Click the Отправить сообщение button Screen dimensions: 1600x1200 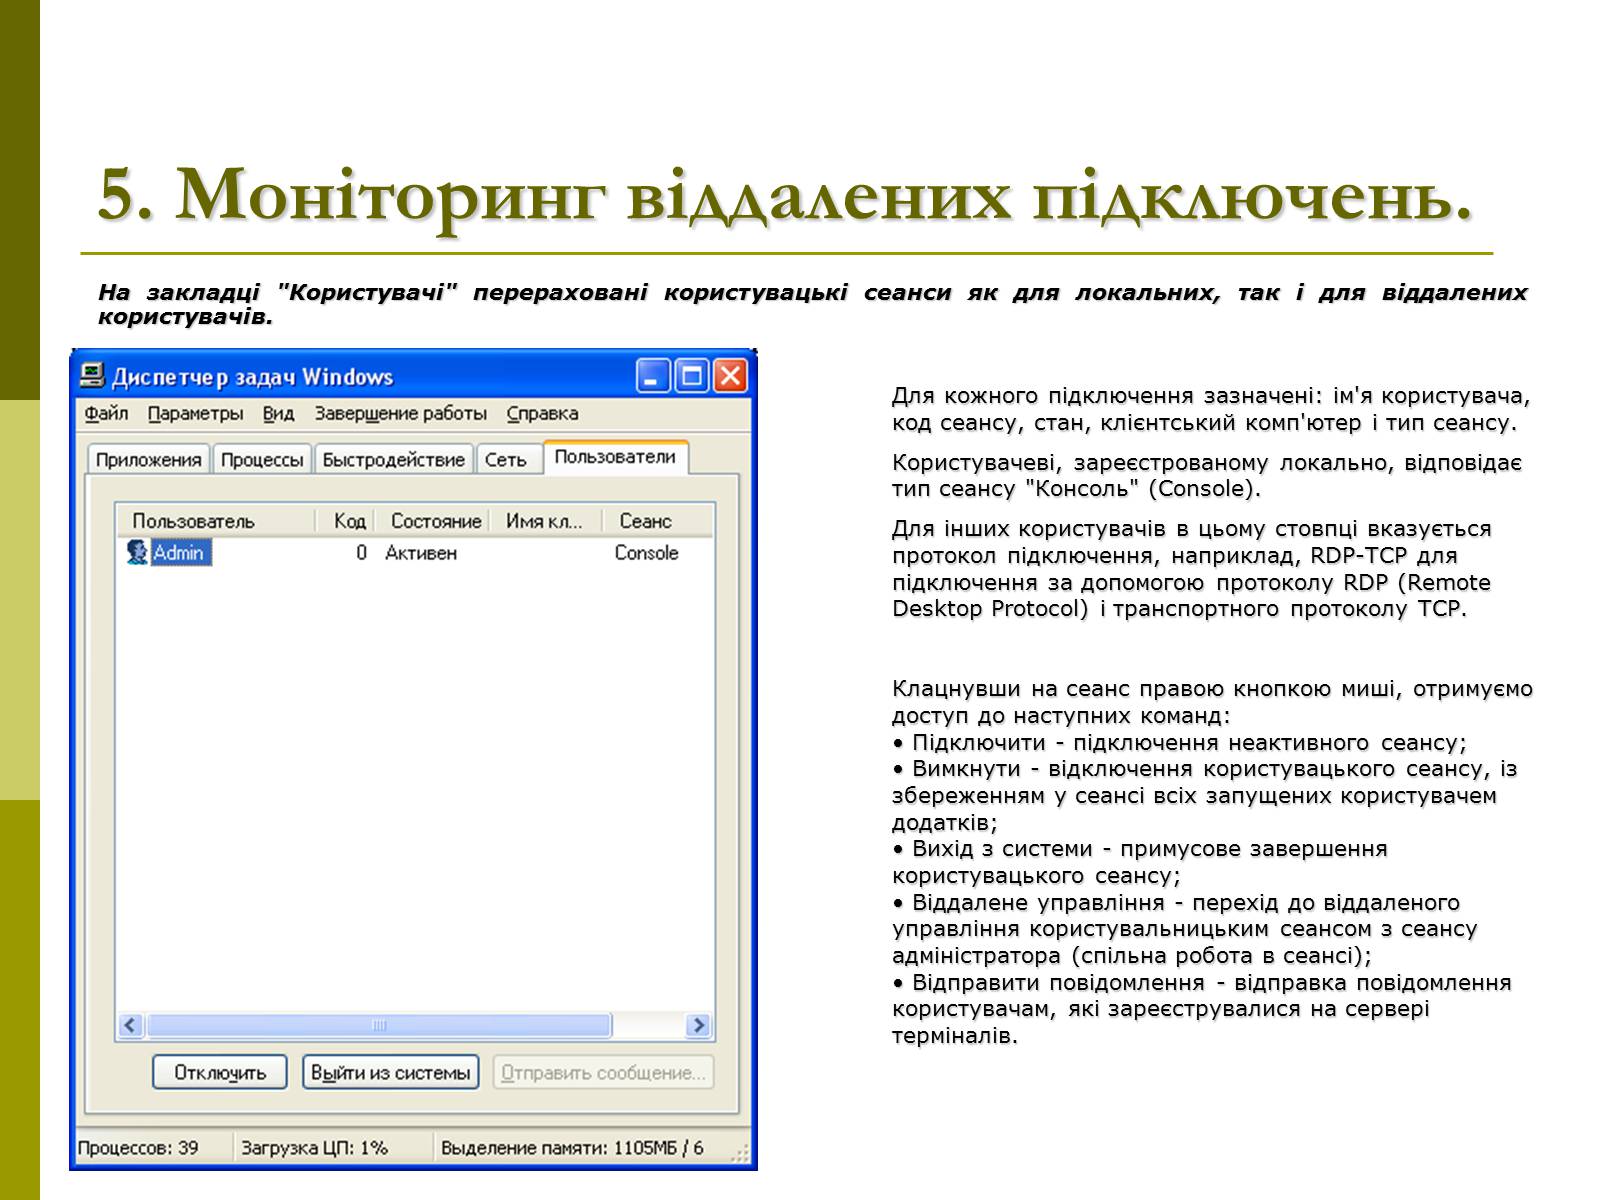coord(603,1072)
